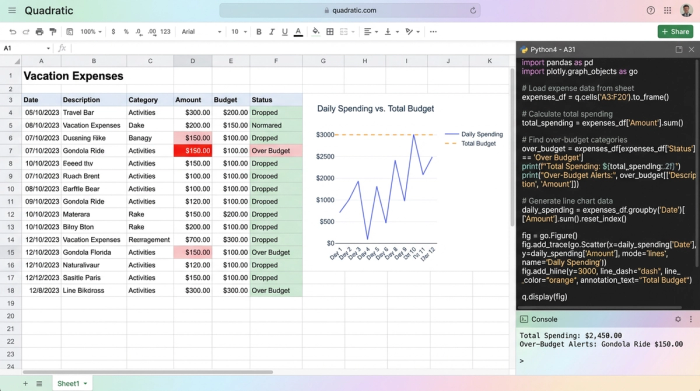Click the 'Rerragement' category cell
Screen dimensions: 700x391
[150, 240]
